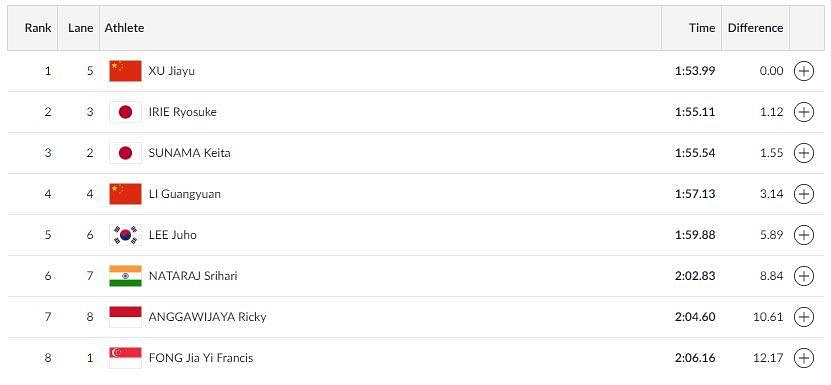Click the South Korea flag icon
This screenshot has width=831, height=385.
coord(126,235)
